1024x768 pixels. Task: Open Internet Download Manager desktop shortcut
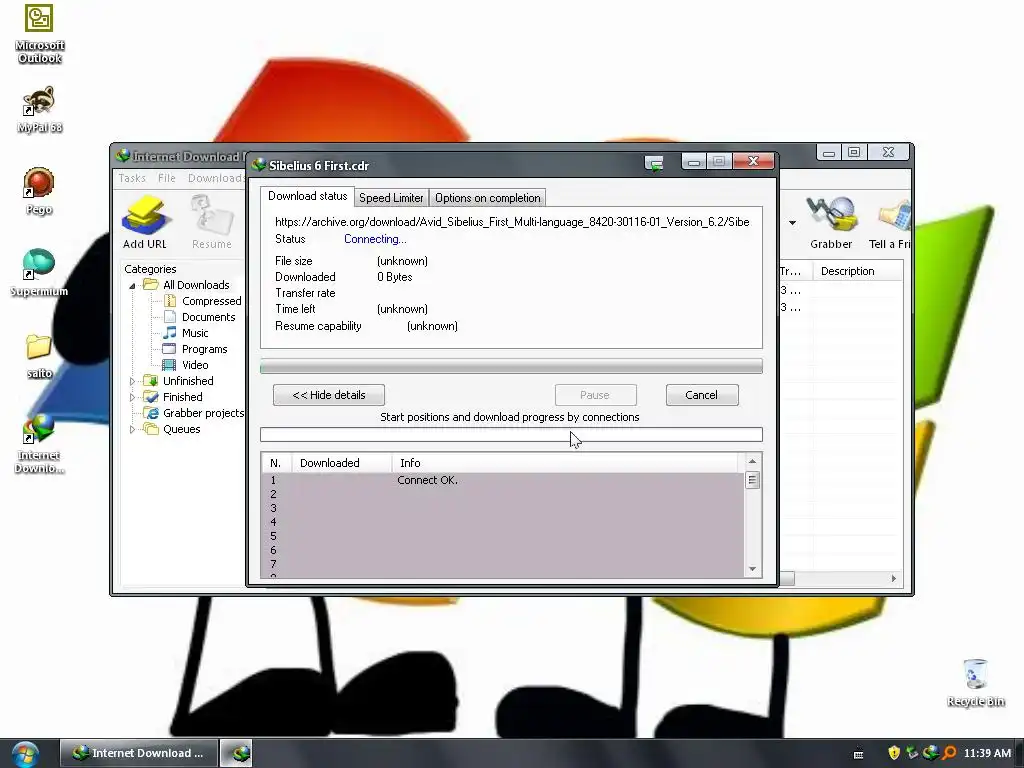tap(39, 444)
